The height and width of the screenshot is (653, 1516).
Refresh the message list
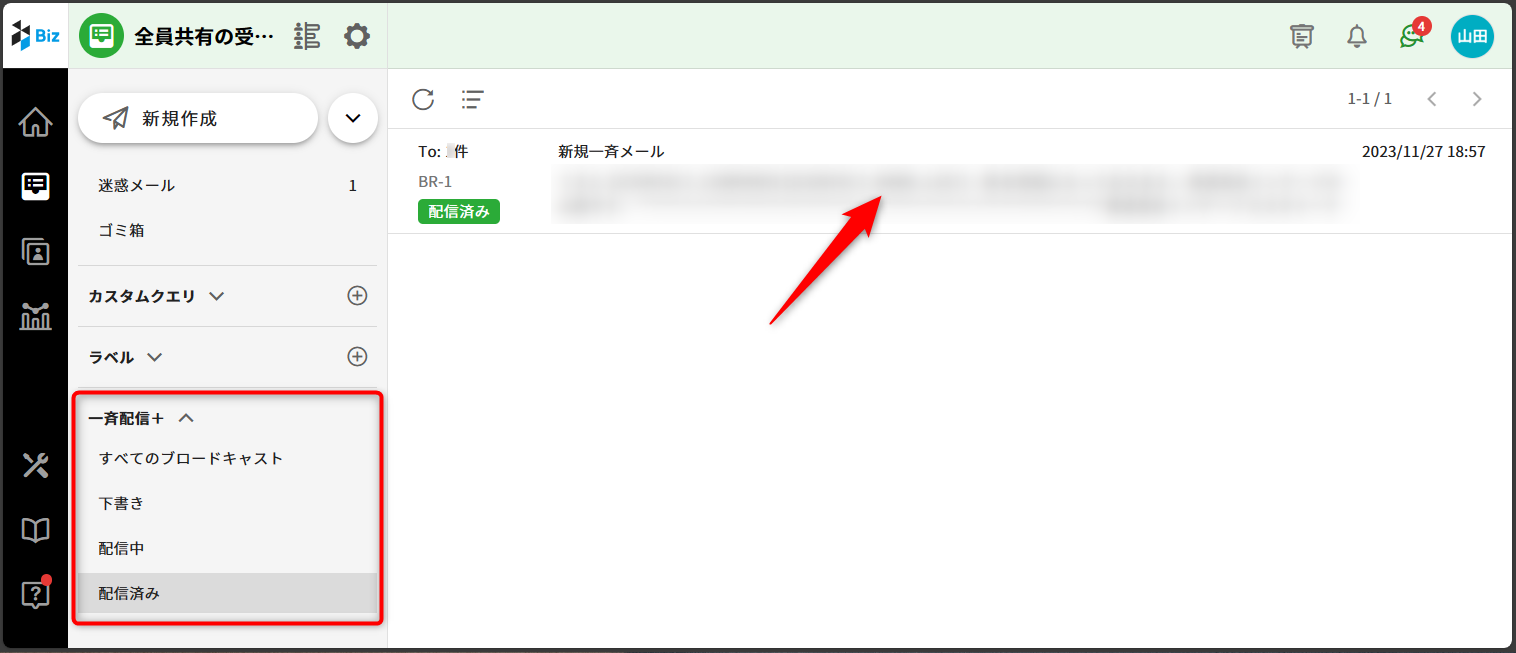(x=423, y=99)
